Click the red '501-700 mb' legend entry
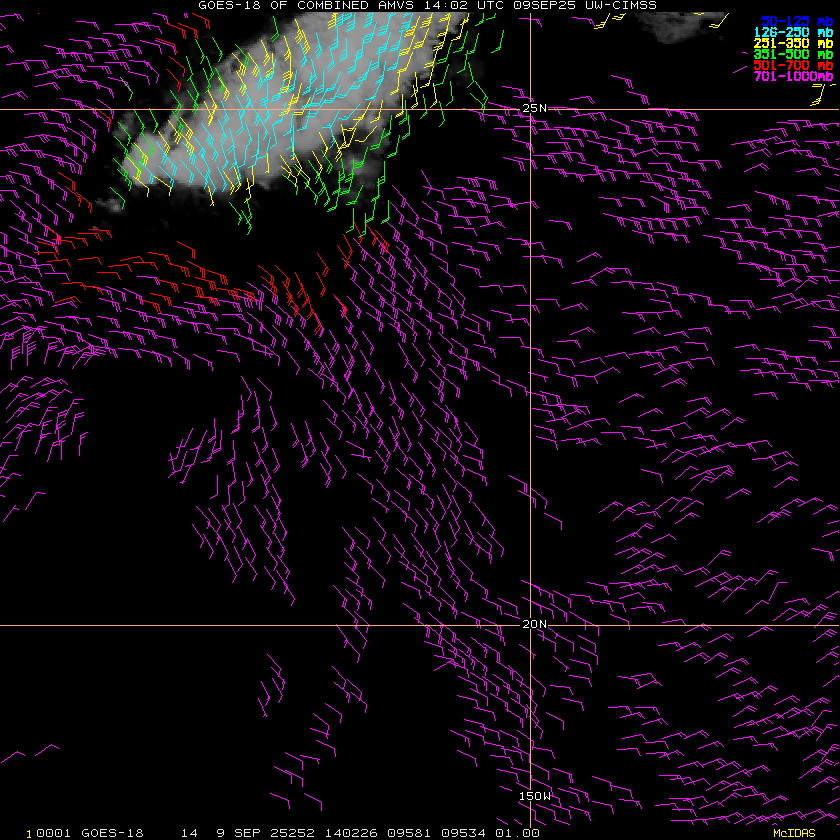This screenshot has height=840, width=840. coord(793,65)
